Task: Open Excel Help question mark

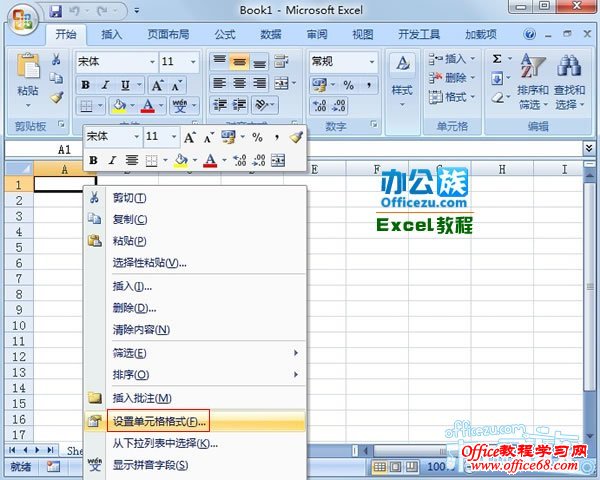Action: [529, 35]
